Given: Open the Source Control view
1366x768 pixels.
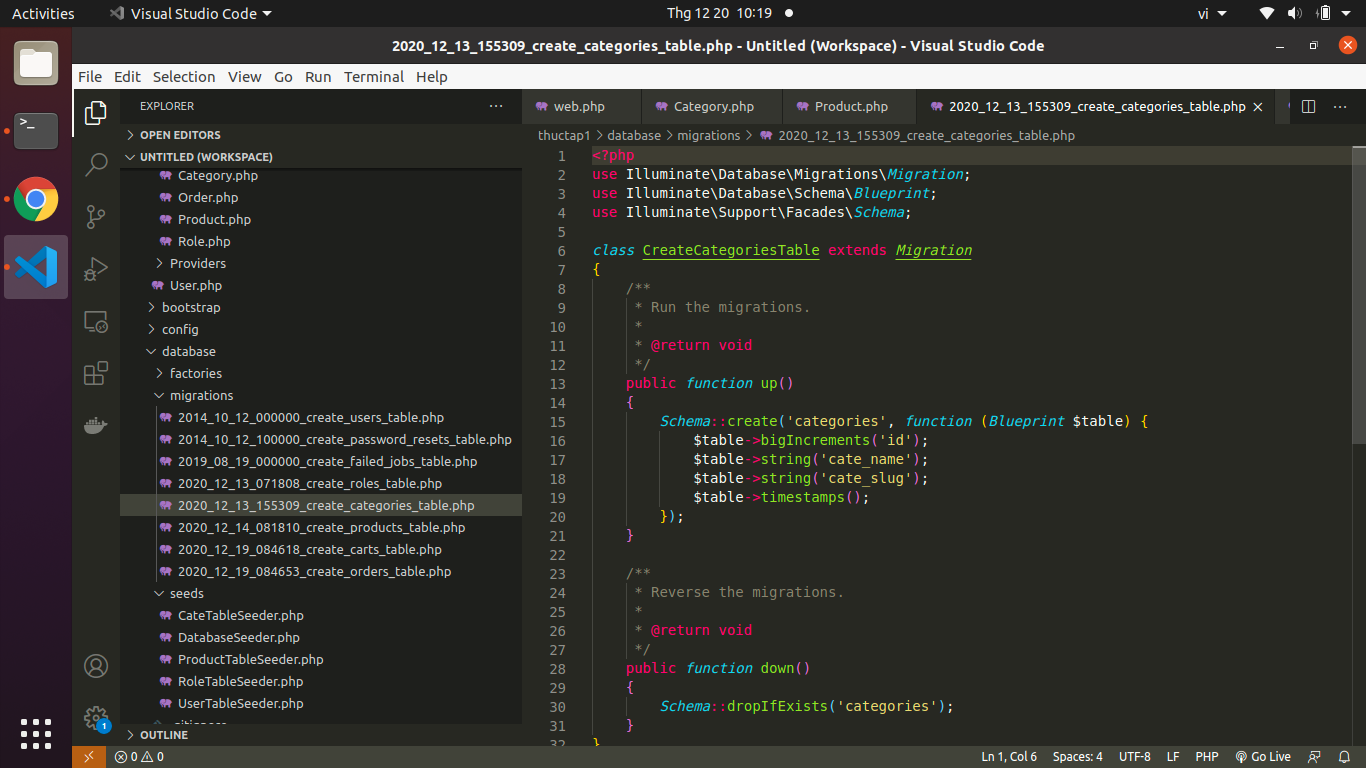Looking at the screenshot, I should click(96, 217).
